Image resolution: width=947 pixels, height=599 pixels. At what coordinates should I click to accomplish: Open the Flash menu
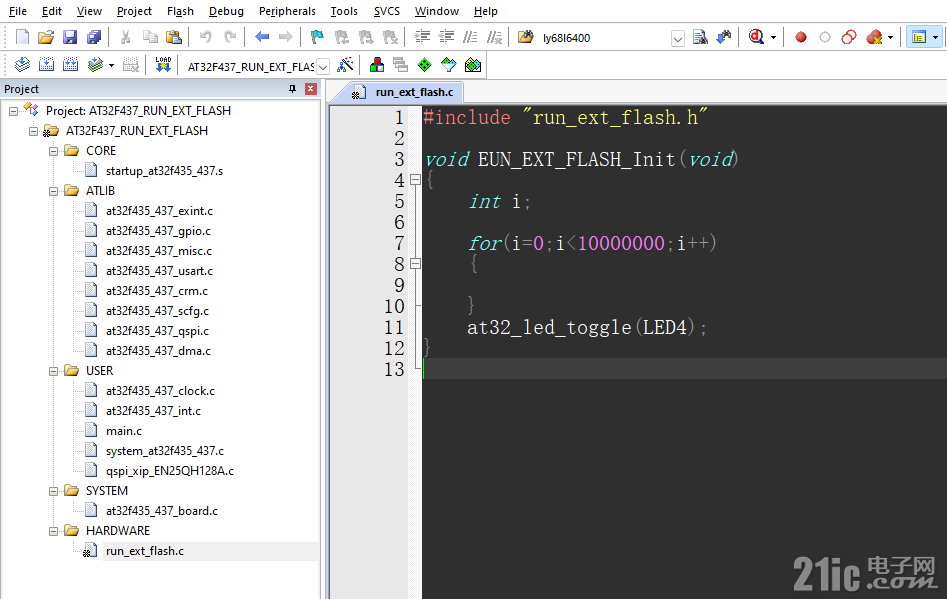click(180, 11)
